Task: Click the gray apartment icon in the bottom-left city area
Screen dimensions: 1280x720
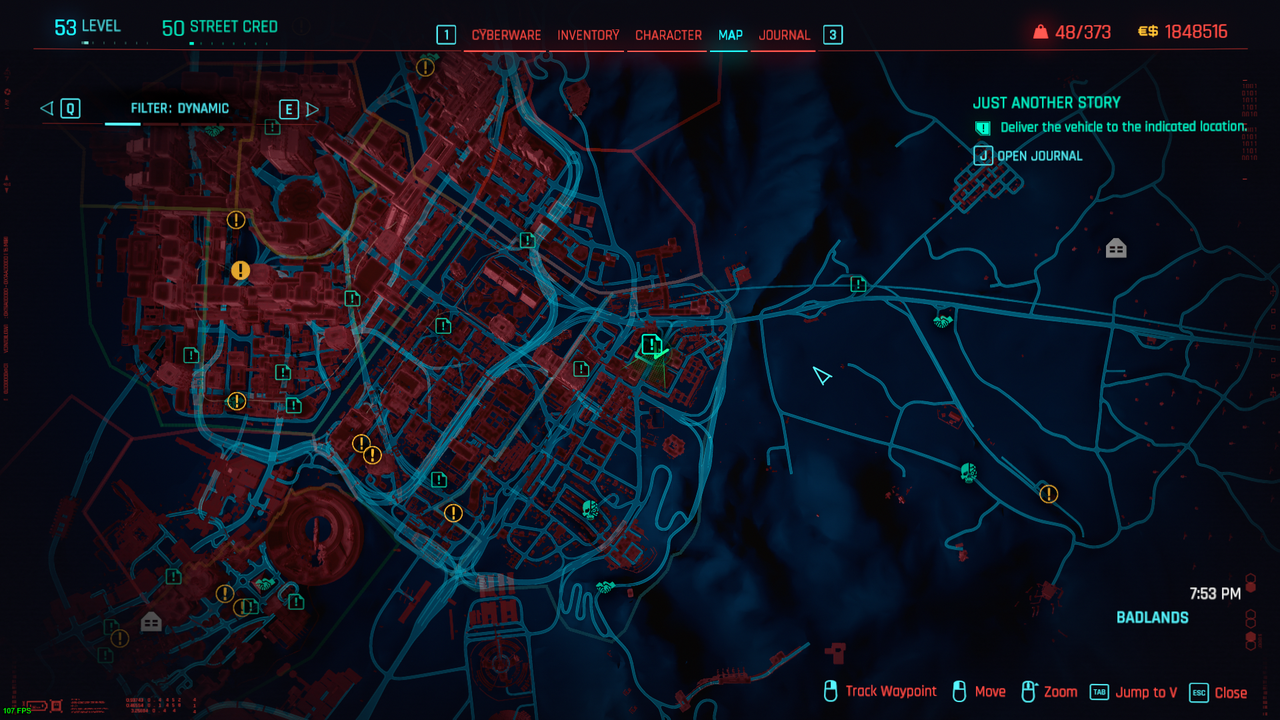Action: click(151, 622)
